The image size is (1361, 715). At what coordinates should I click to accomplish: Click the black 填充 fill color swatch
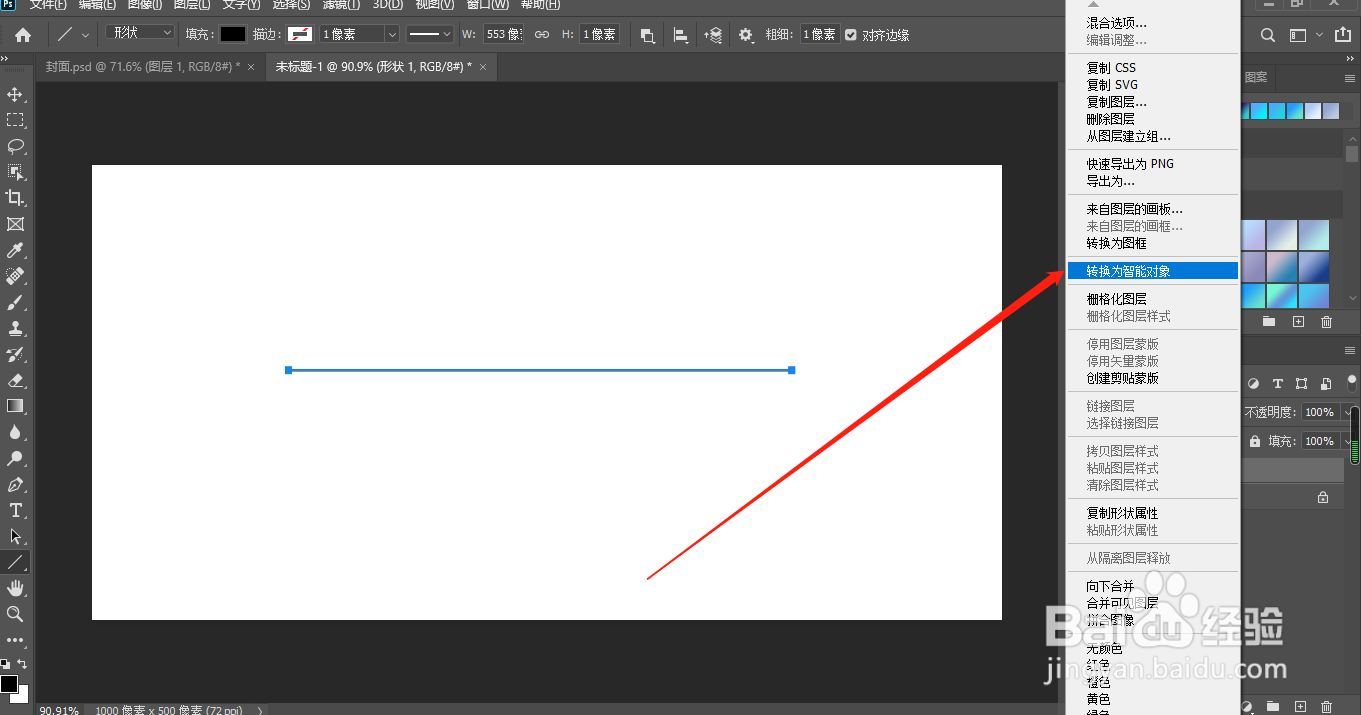(x=233, y=34)
